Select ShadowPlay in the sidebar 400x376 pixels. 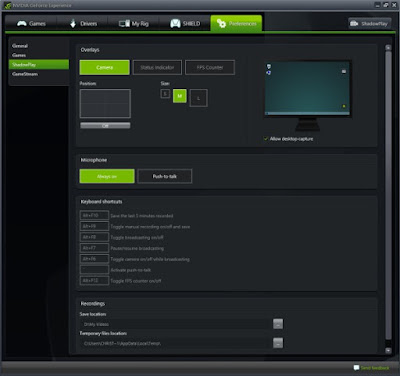point(39,64)
